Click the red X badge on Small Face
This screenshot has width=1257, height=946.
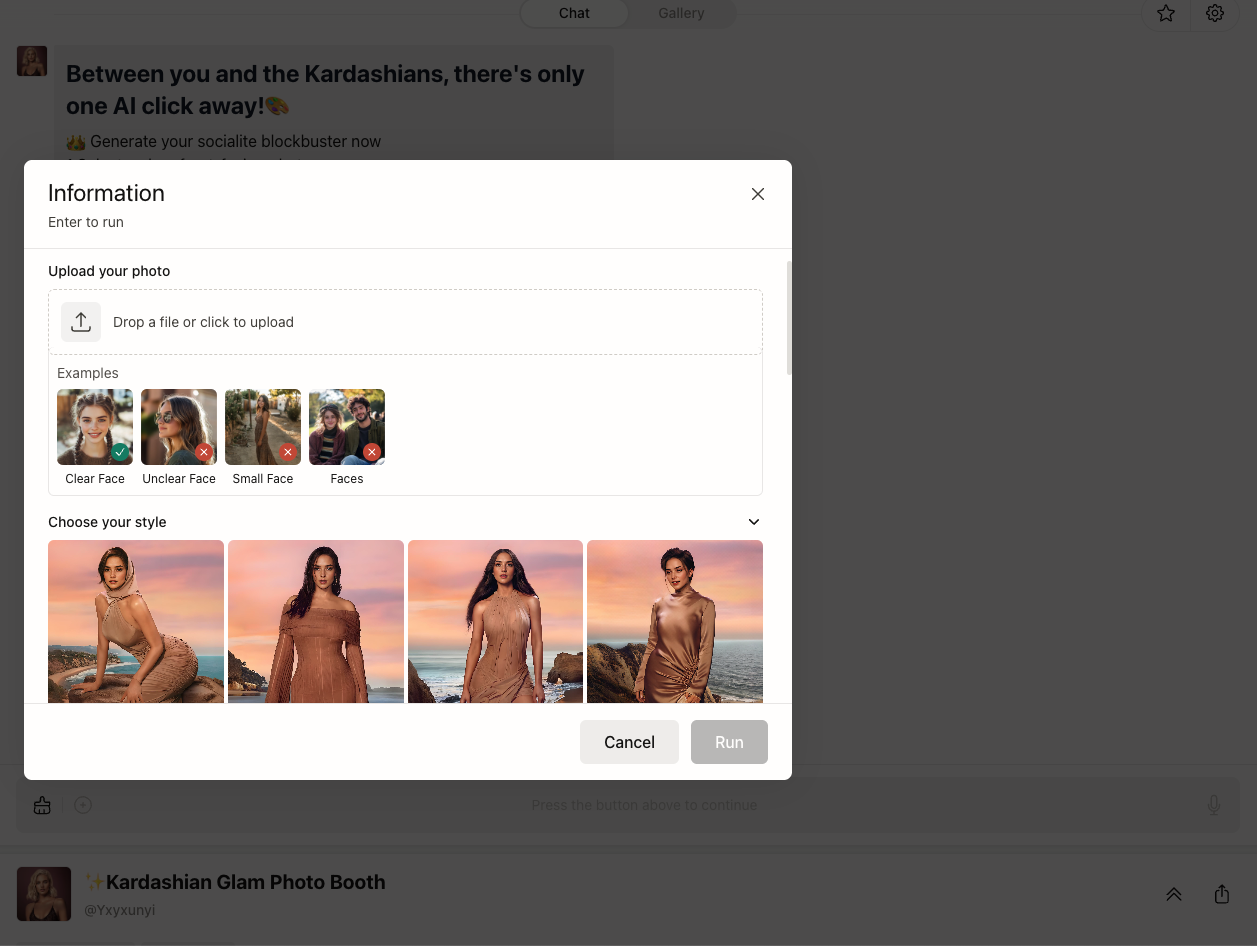[x=288, y=452]
